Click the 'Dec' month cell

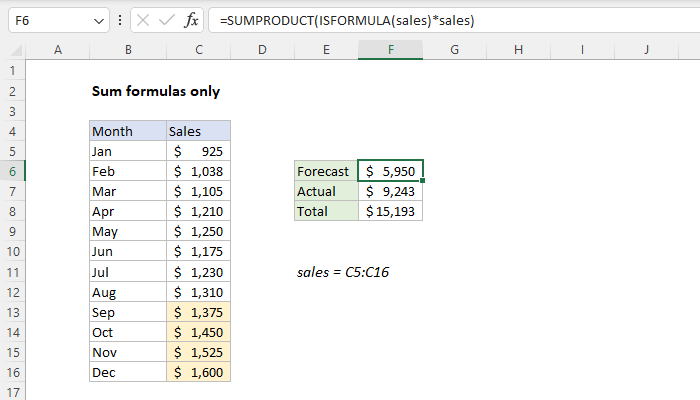[x=128, y=372]
